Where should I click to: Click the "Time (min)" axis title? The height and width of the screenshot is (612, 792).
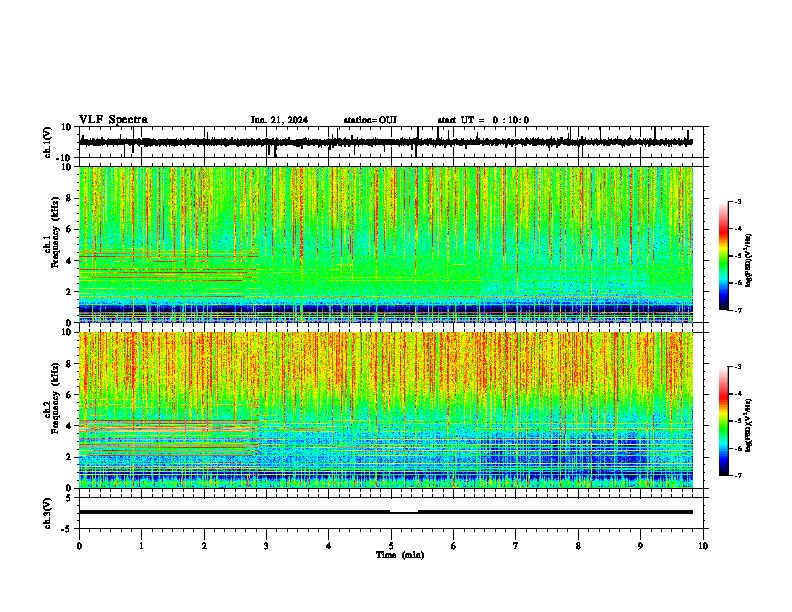(x=400, y=555)
